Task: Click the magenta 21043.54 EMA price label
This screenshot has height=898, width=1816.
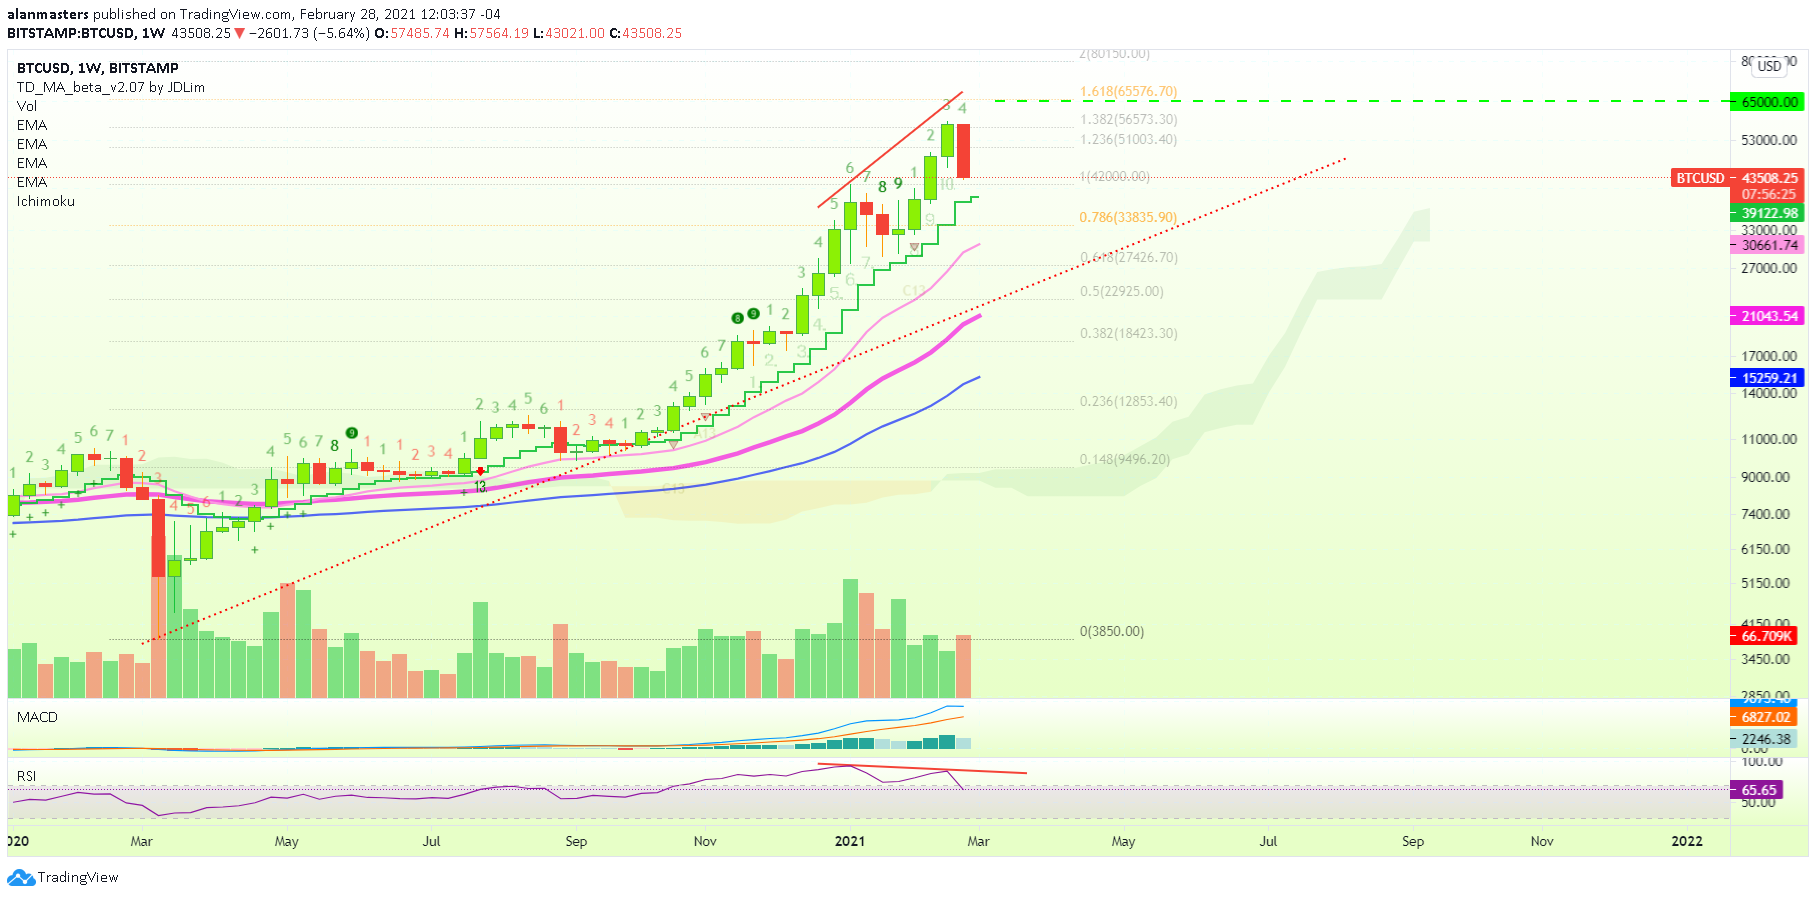Action: pyautogui.click(x=1767, y=316)
